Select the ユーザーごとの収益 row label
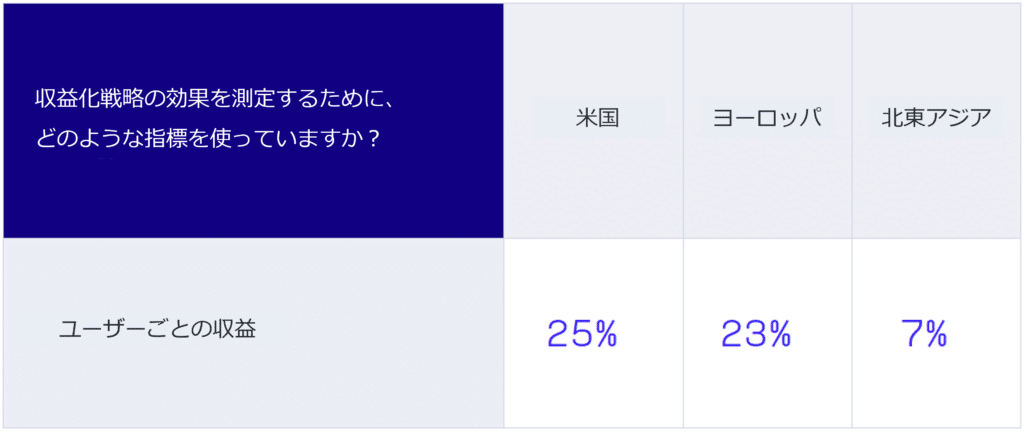 click(157, 330)
